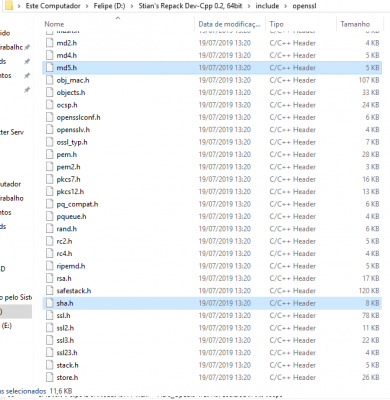The height and width of the screenshot is (400, 390).
Task: Select the ssl3.h file name
Action: pos(65,340)
